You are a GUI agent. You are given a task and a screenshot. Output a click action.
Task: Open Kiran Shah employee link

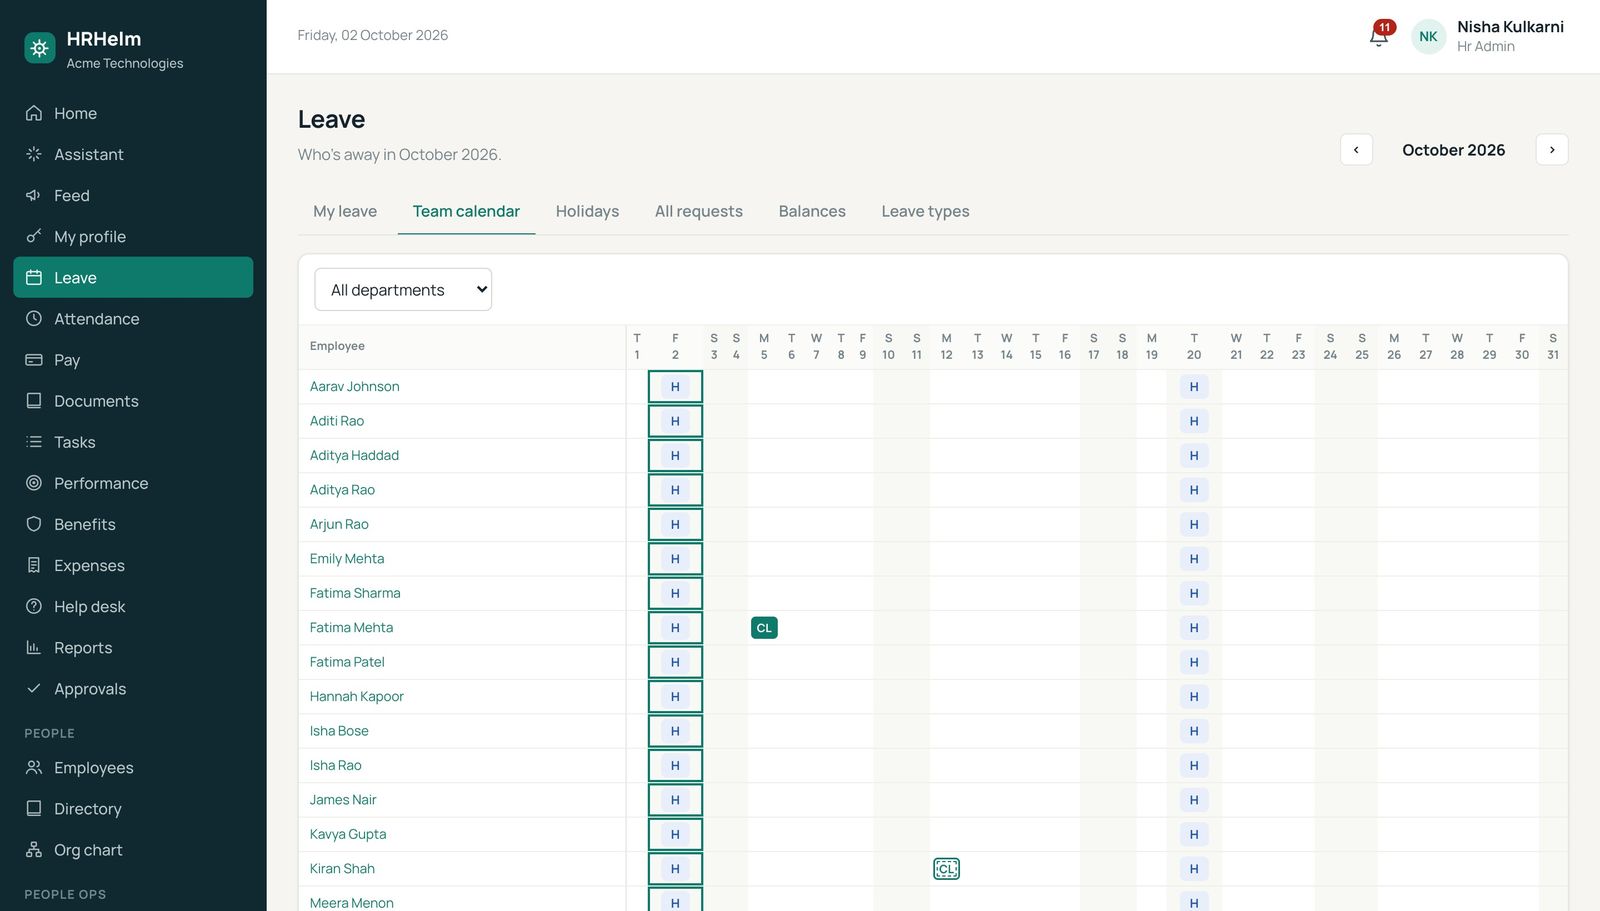click(x=342, y=868)
